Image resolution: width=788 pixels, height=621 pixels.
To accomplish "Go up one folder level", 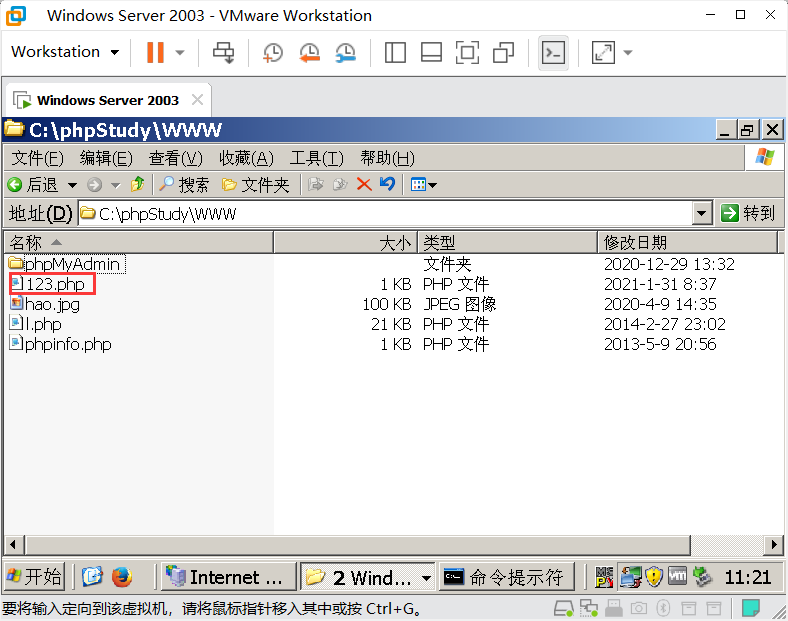I will pos(138,184).
